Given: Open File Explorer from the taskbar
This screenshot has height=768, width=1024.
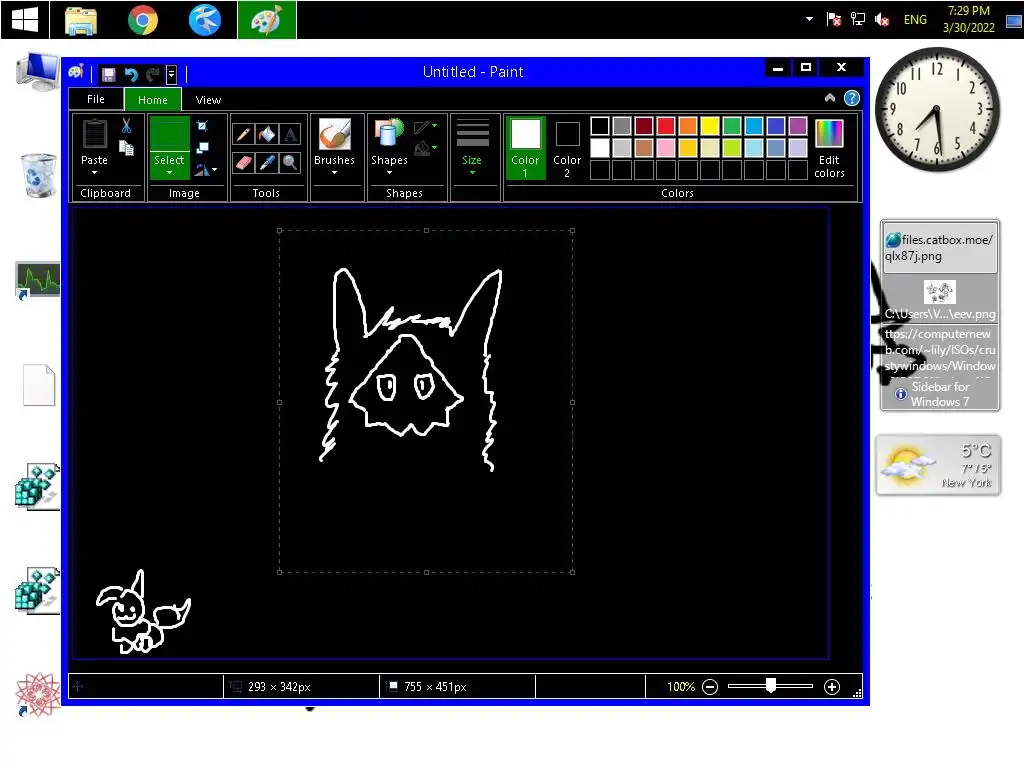Looking at the screenshot, I should tap(81, 20).
